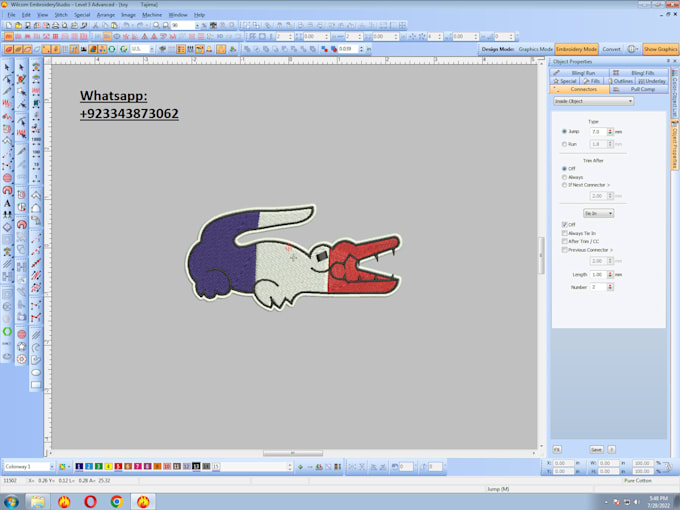
Task: Click the red arch Input C tool
Action: pos(7,190)
